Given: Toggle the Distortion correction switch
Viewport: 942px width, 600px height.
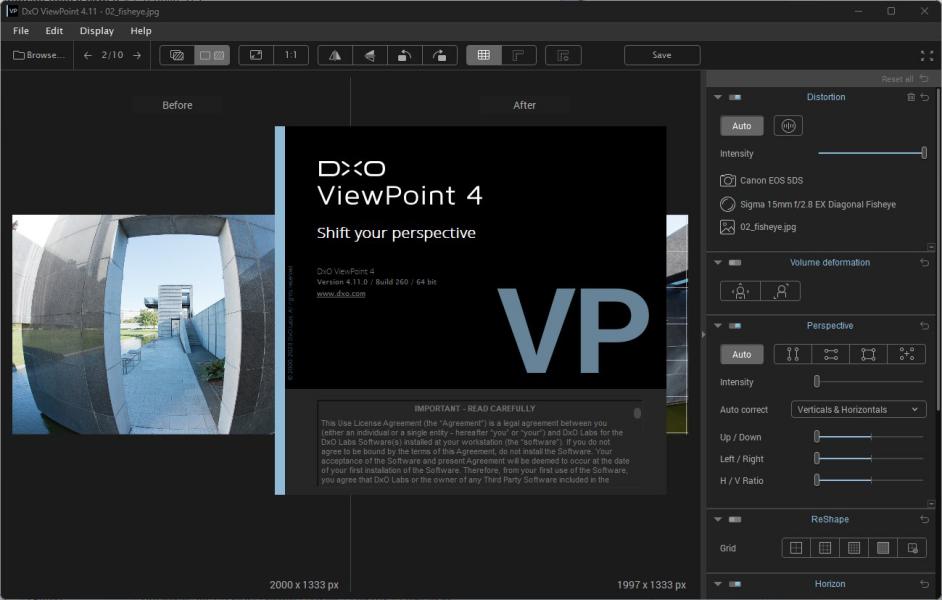Looking at the screenshot, I should tap(735, 97).
